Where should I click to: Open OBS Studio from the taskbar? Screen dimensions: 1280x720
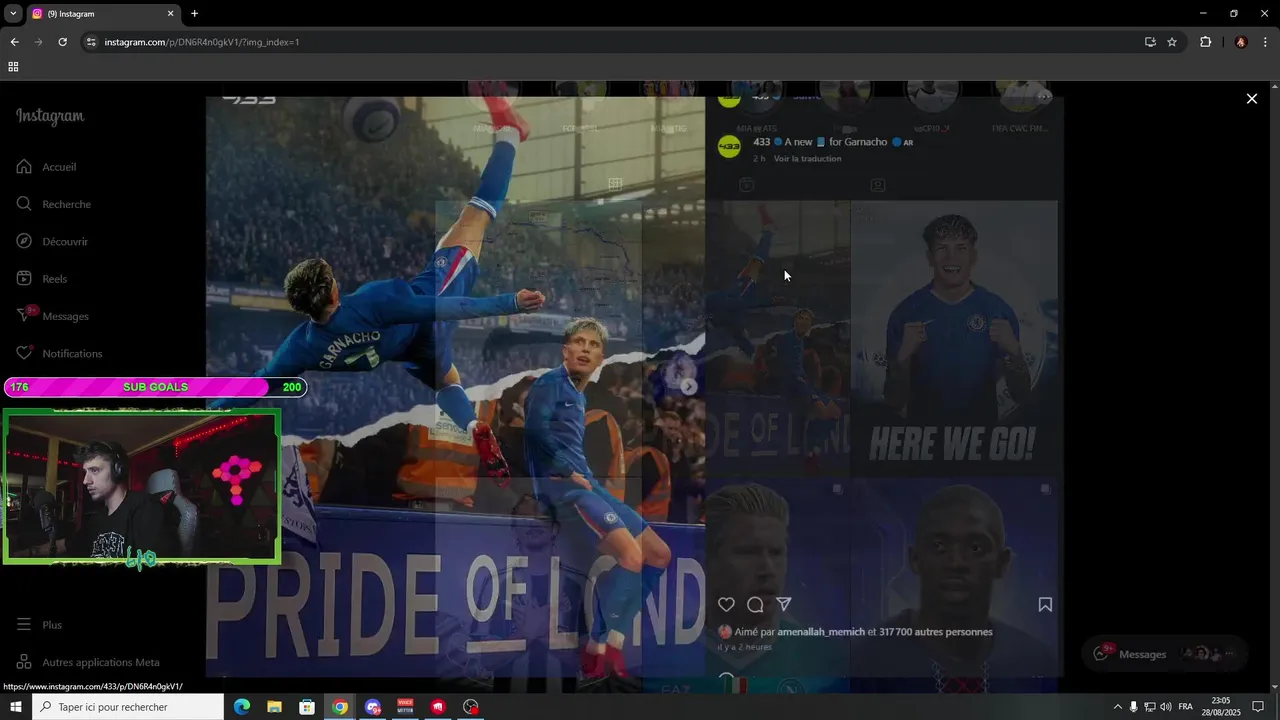[x=471, y=707]
